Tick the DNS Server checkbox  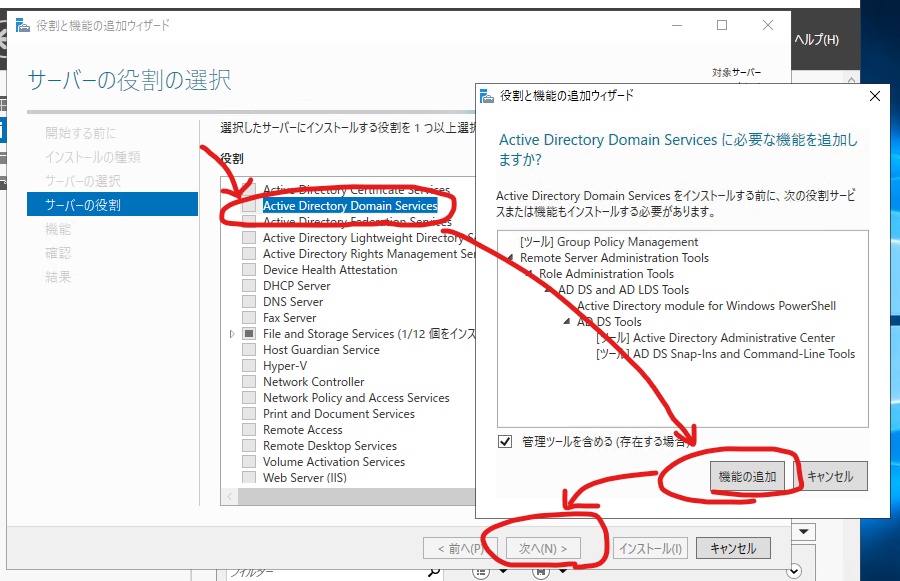pos(249,302)
